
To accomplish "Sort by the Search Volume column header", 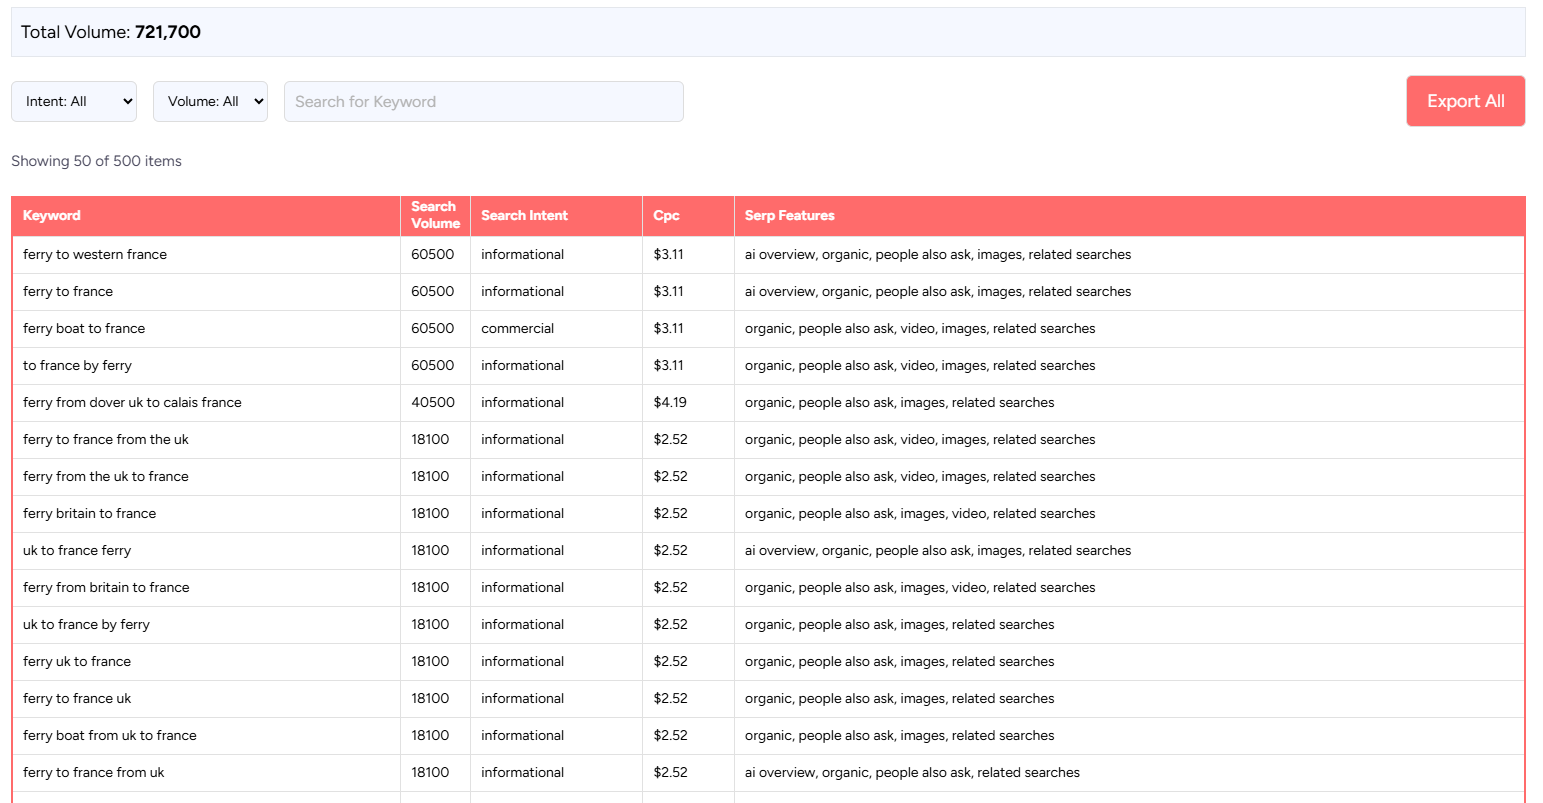I will pyautogui.click(x=434, y=215).
